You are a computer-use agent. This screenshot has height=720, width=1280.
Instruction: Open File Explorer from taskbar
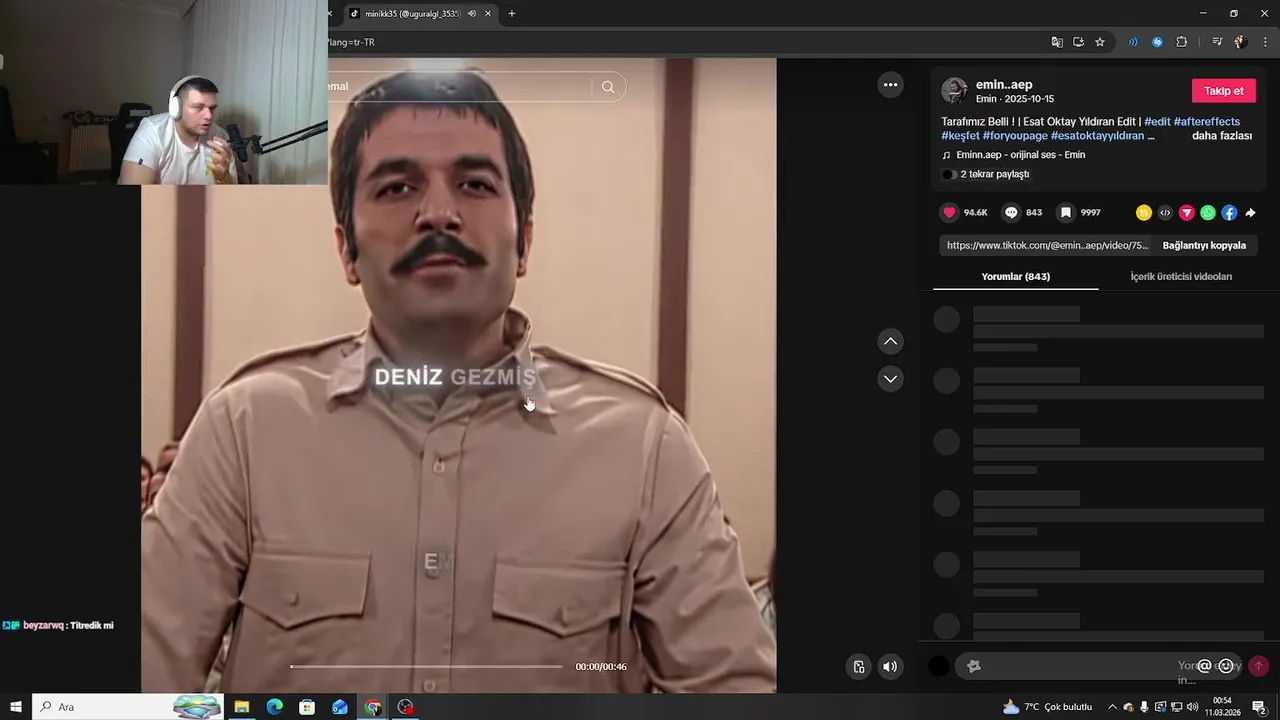(241, 707)
